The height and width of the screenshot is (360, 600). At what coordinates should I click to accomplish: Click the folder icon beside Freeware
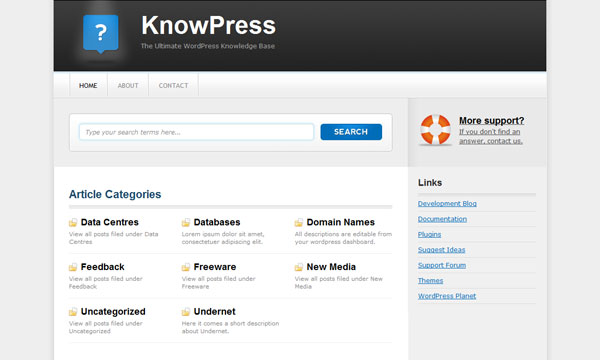(186, 267)
